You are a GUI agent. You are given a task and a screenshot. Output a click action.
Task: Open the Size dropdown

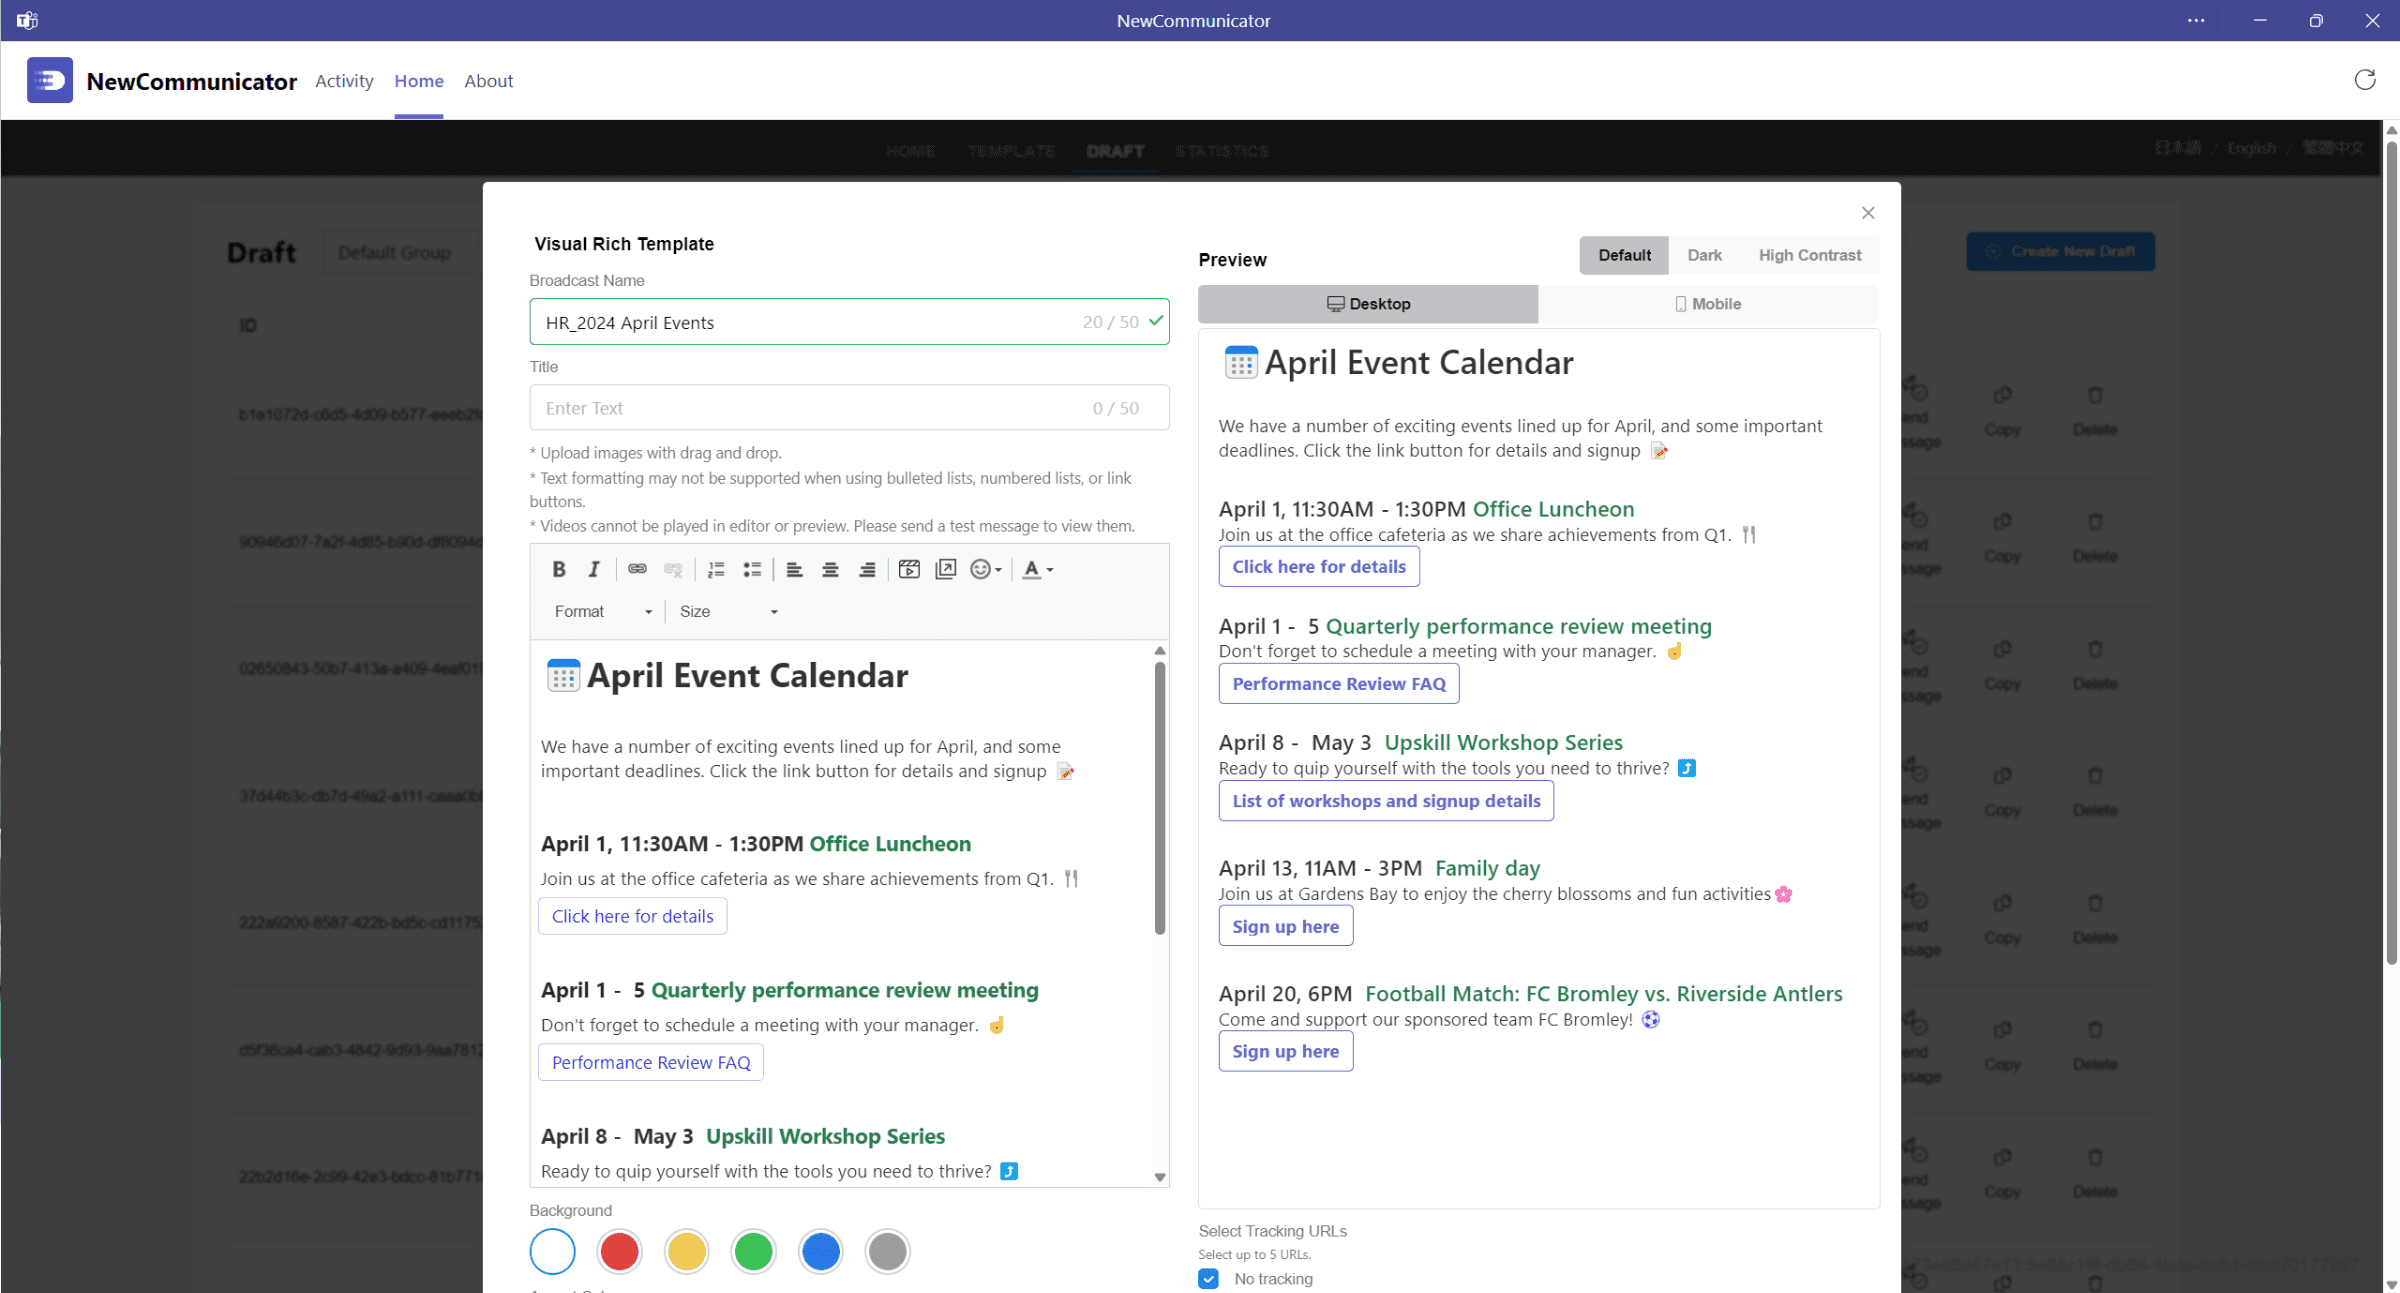728,611
